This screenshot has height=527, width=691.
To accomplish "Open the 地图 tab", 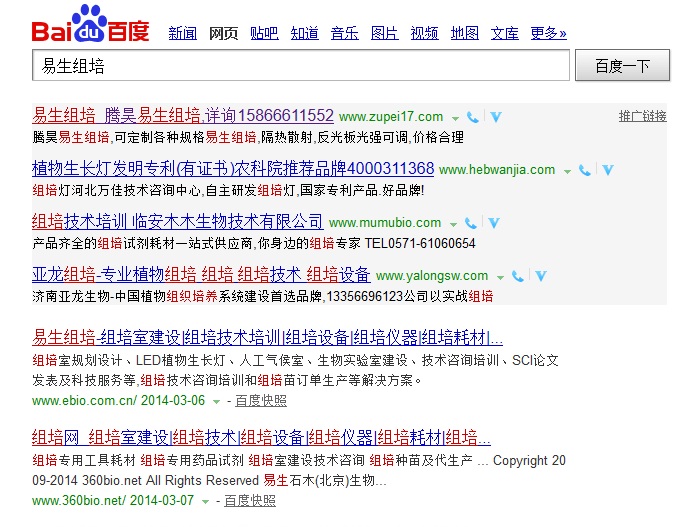I will click(464, 33).
